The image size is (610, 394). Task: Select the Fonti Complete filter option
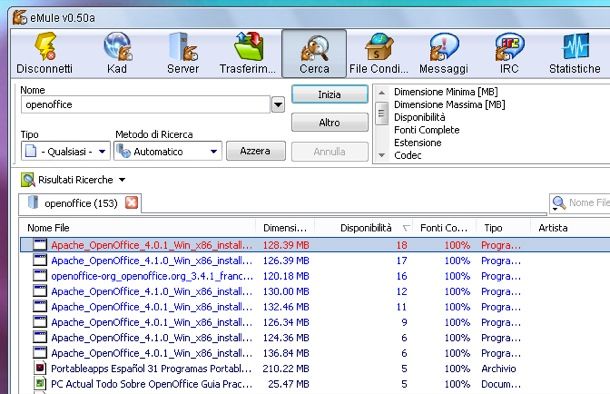coord(426,130)
